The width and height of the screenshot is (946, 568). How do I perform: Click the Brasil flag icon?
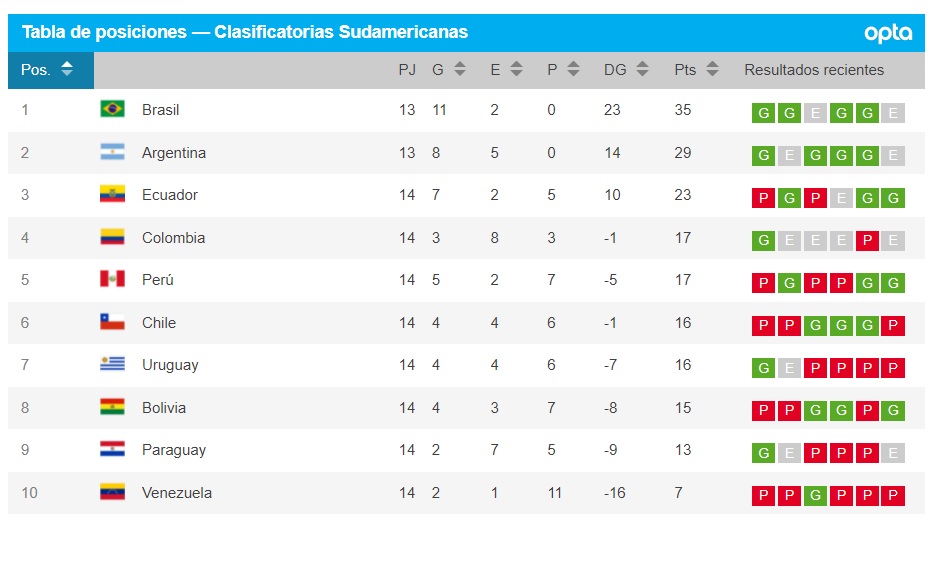[112, 109]
